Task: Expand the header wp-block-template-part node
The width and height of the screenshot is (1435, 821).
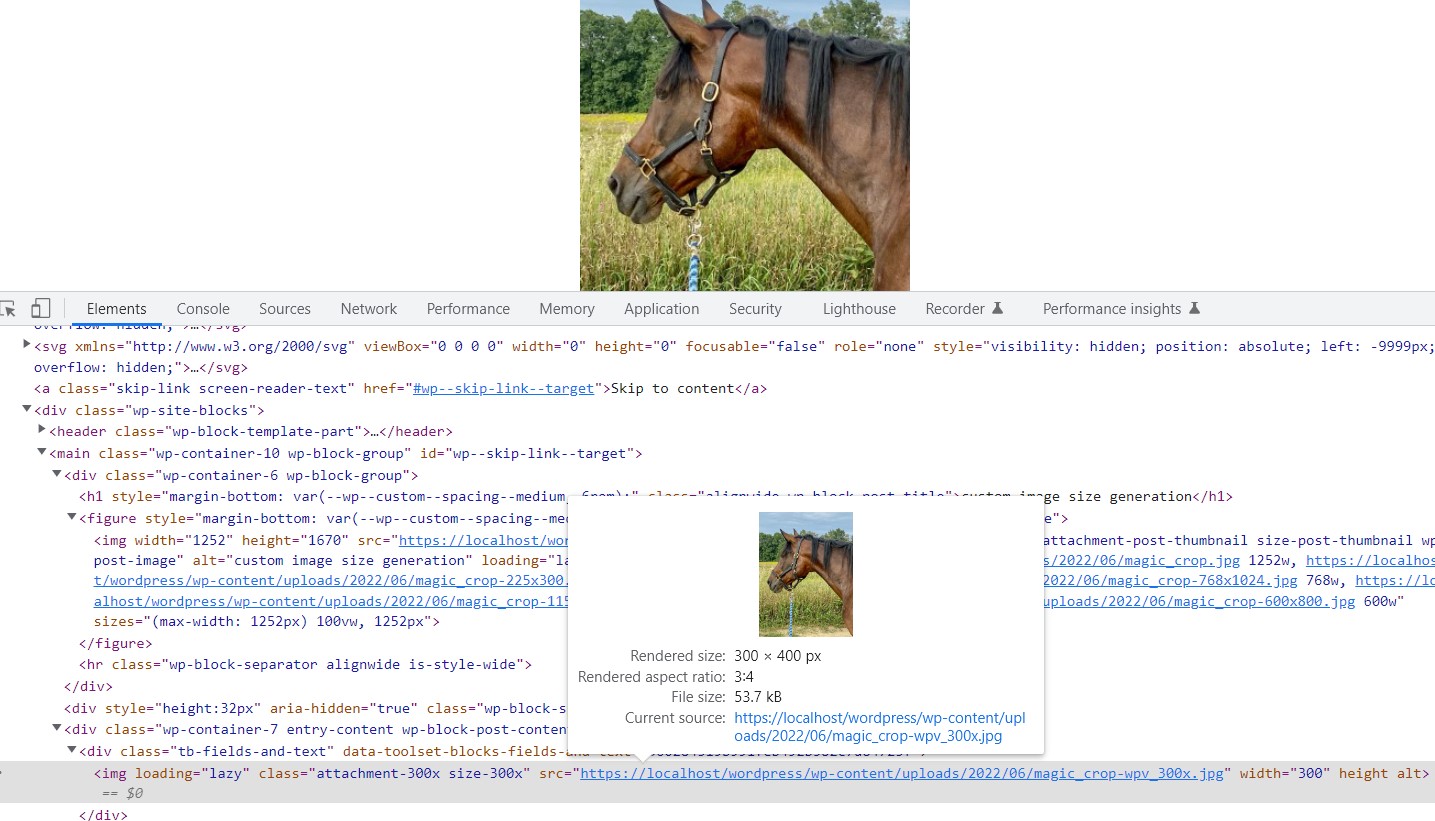Action: point(42,431)
